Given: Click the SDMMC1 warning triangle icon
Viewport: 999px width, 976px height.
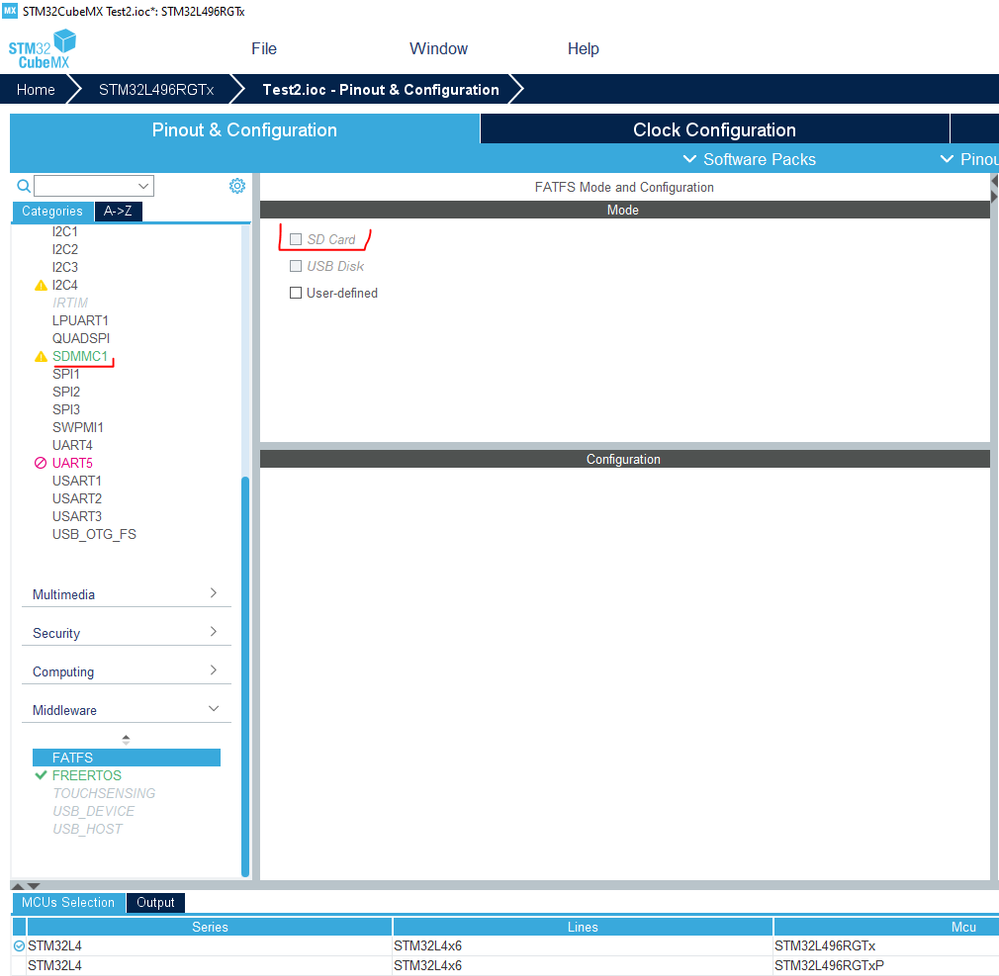Looking at the screenshot, I should pyautogui.click(x=41, y=357).
